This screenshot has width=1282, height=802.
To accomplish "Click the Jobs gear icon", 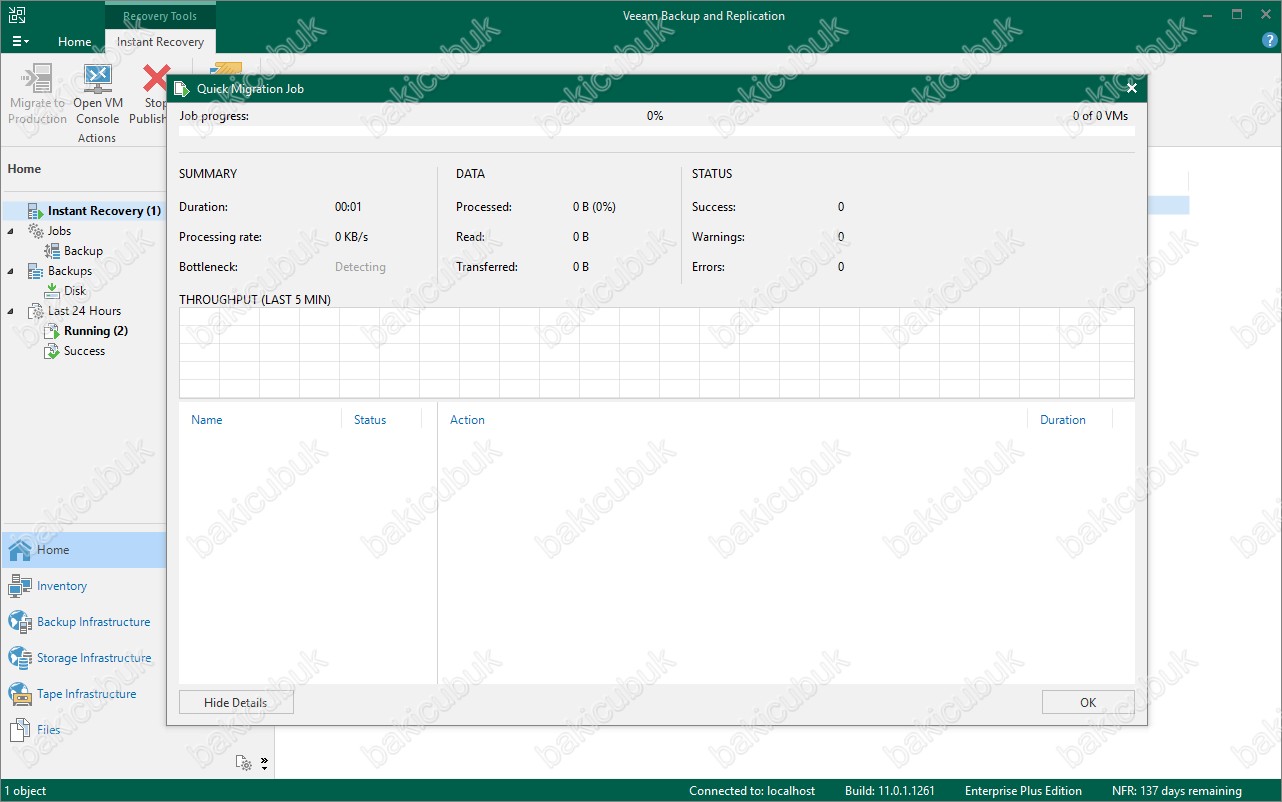I will 35,231.
